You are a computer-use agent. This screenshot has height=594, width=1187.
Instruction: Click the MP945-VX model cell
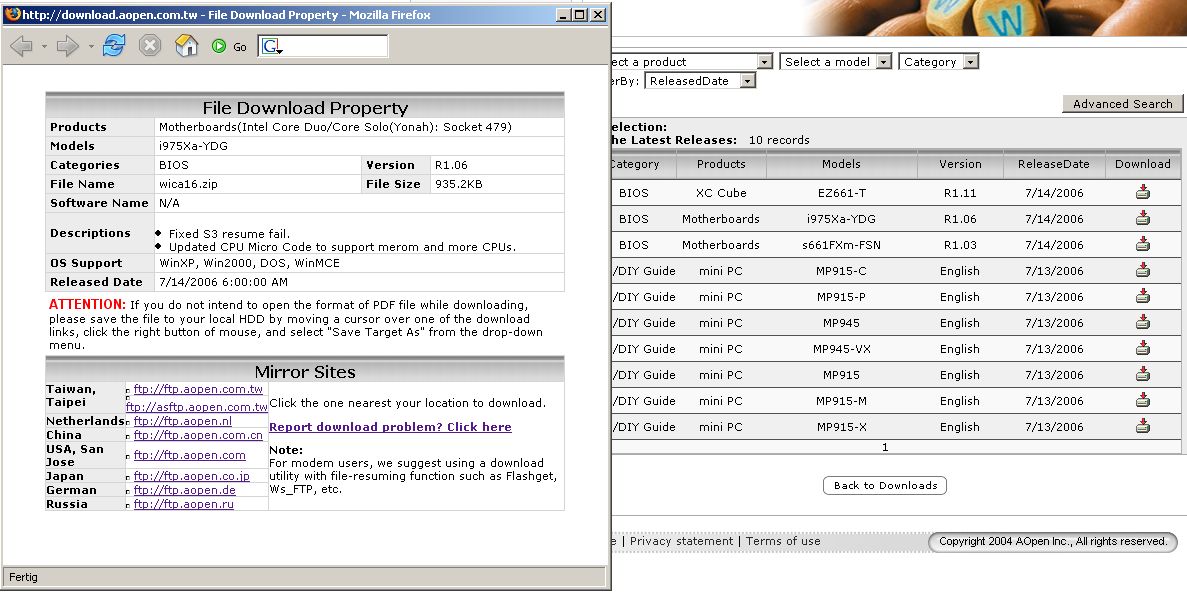coord(841,349)
